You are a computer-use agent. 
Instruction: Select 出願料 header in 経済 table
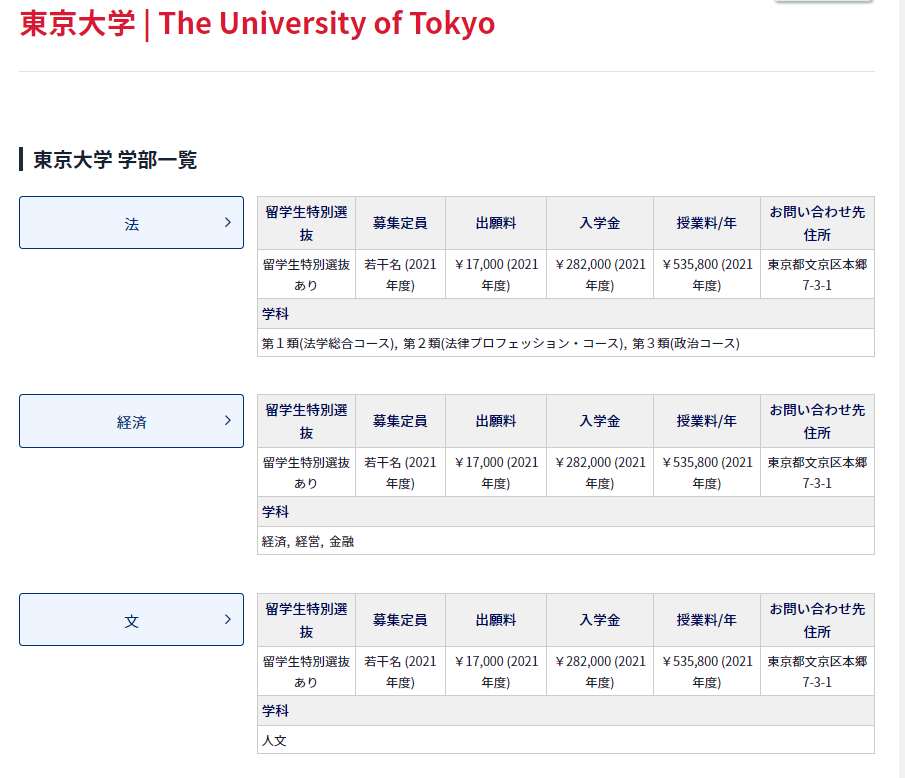point(496,421)
